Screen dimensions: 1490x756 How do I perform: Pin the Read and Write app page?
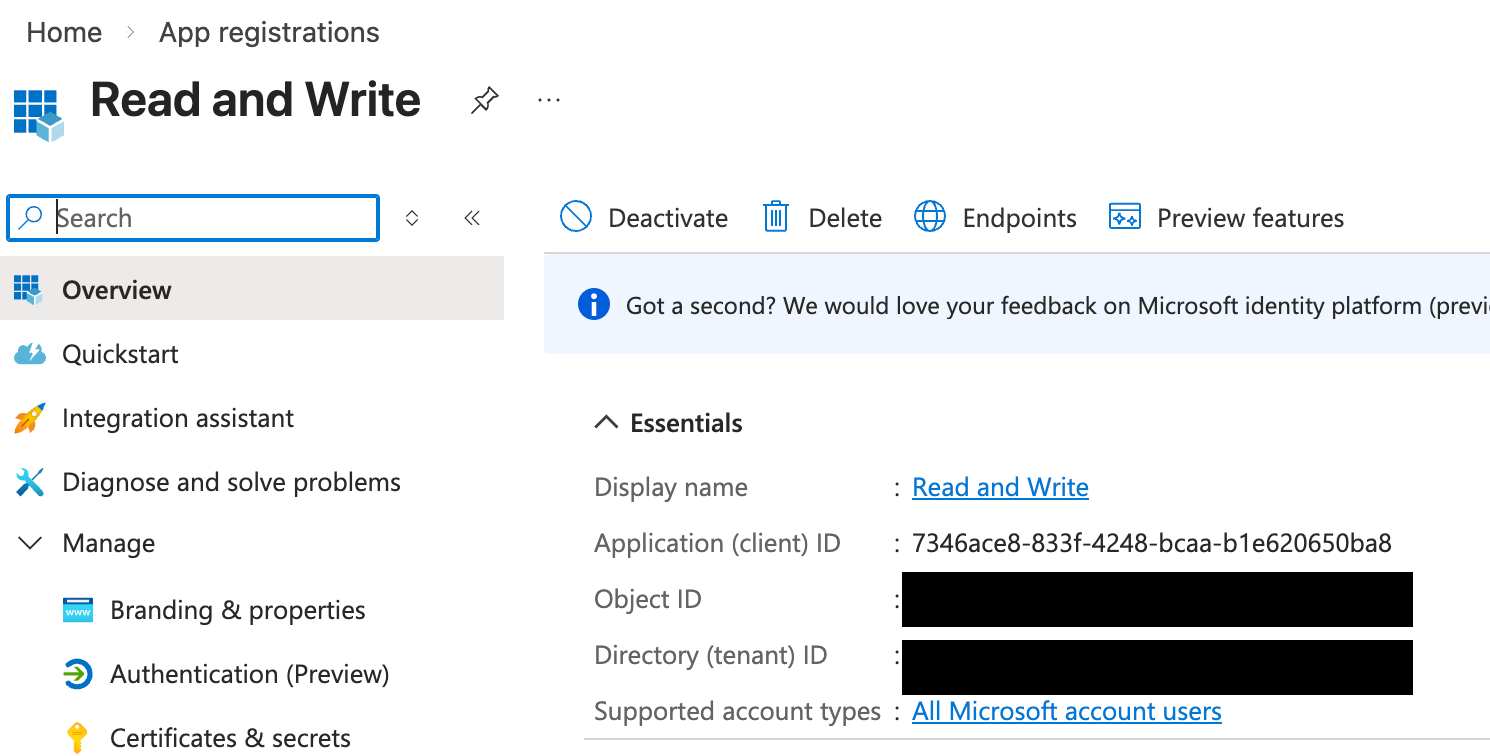coord(484,100)
